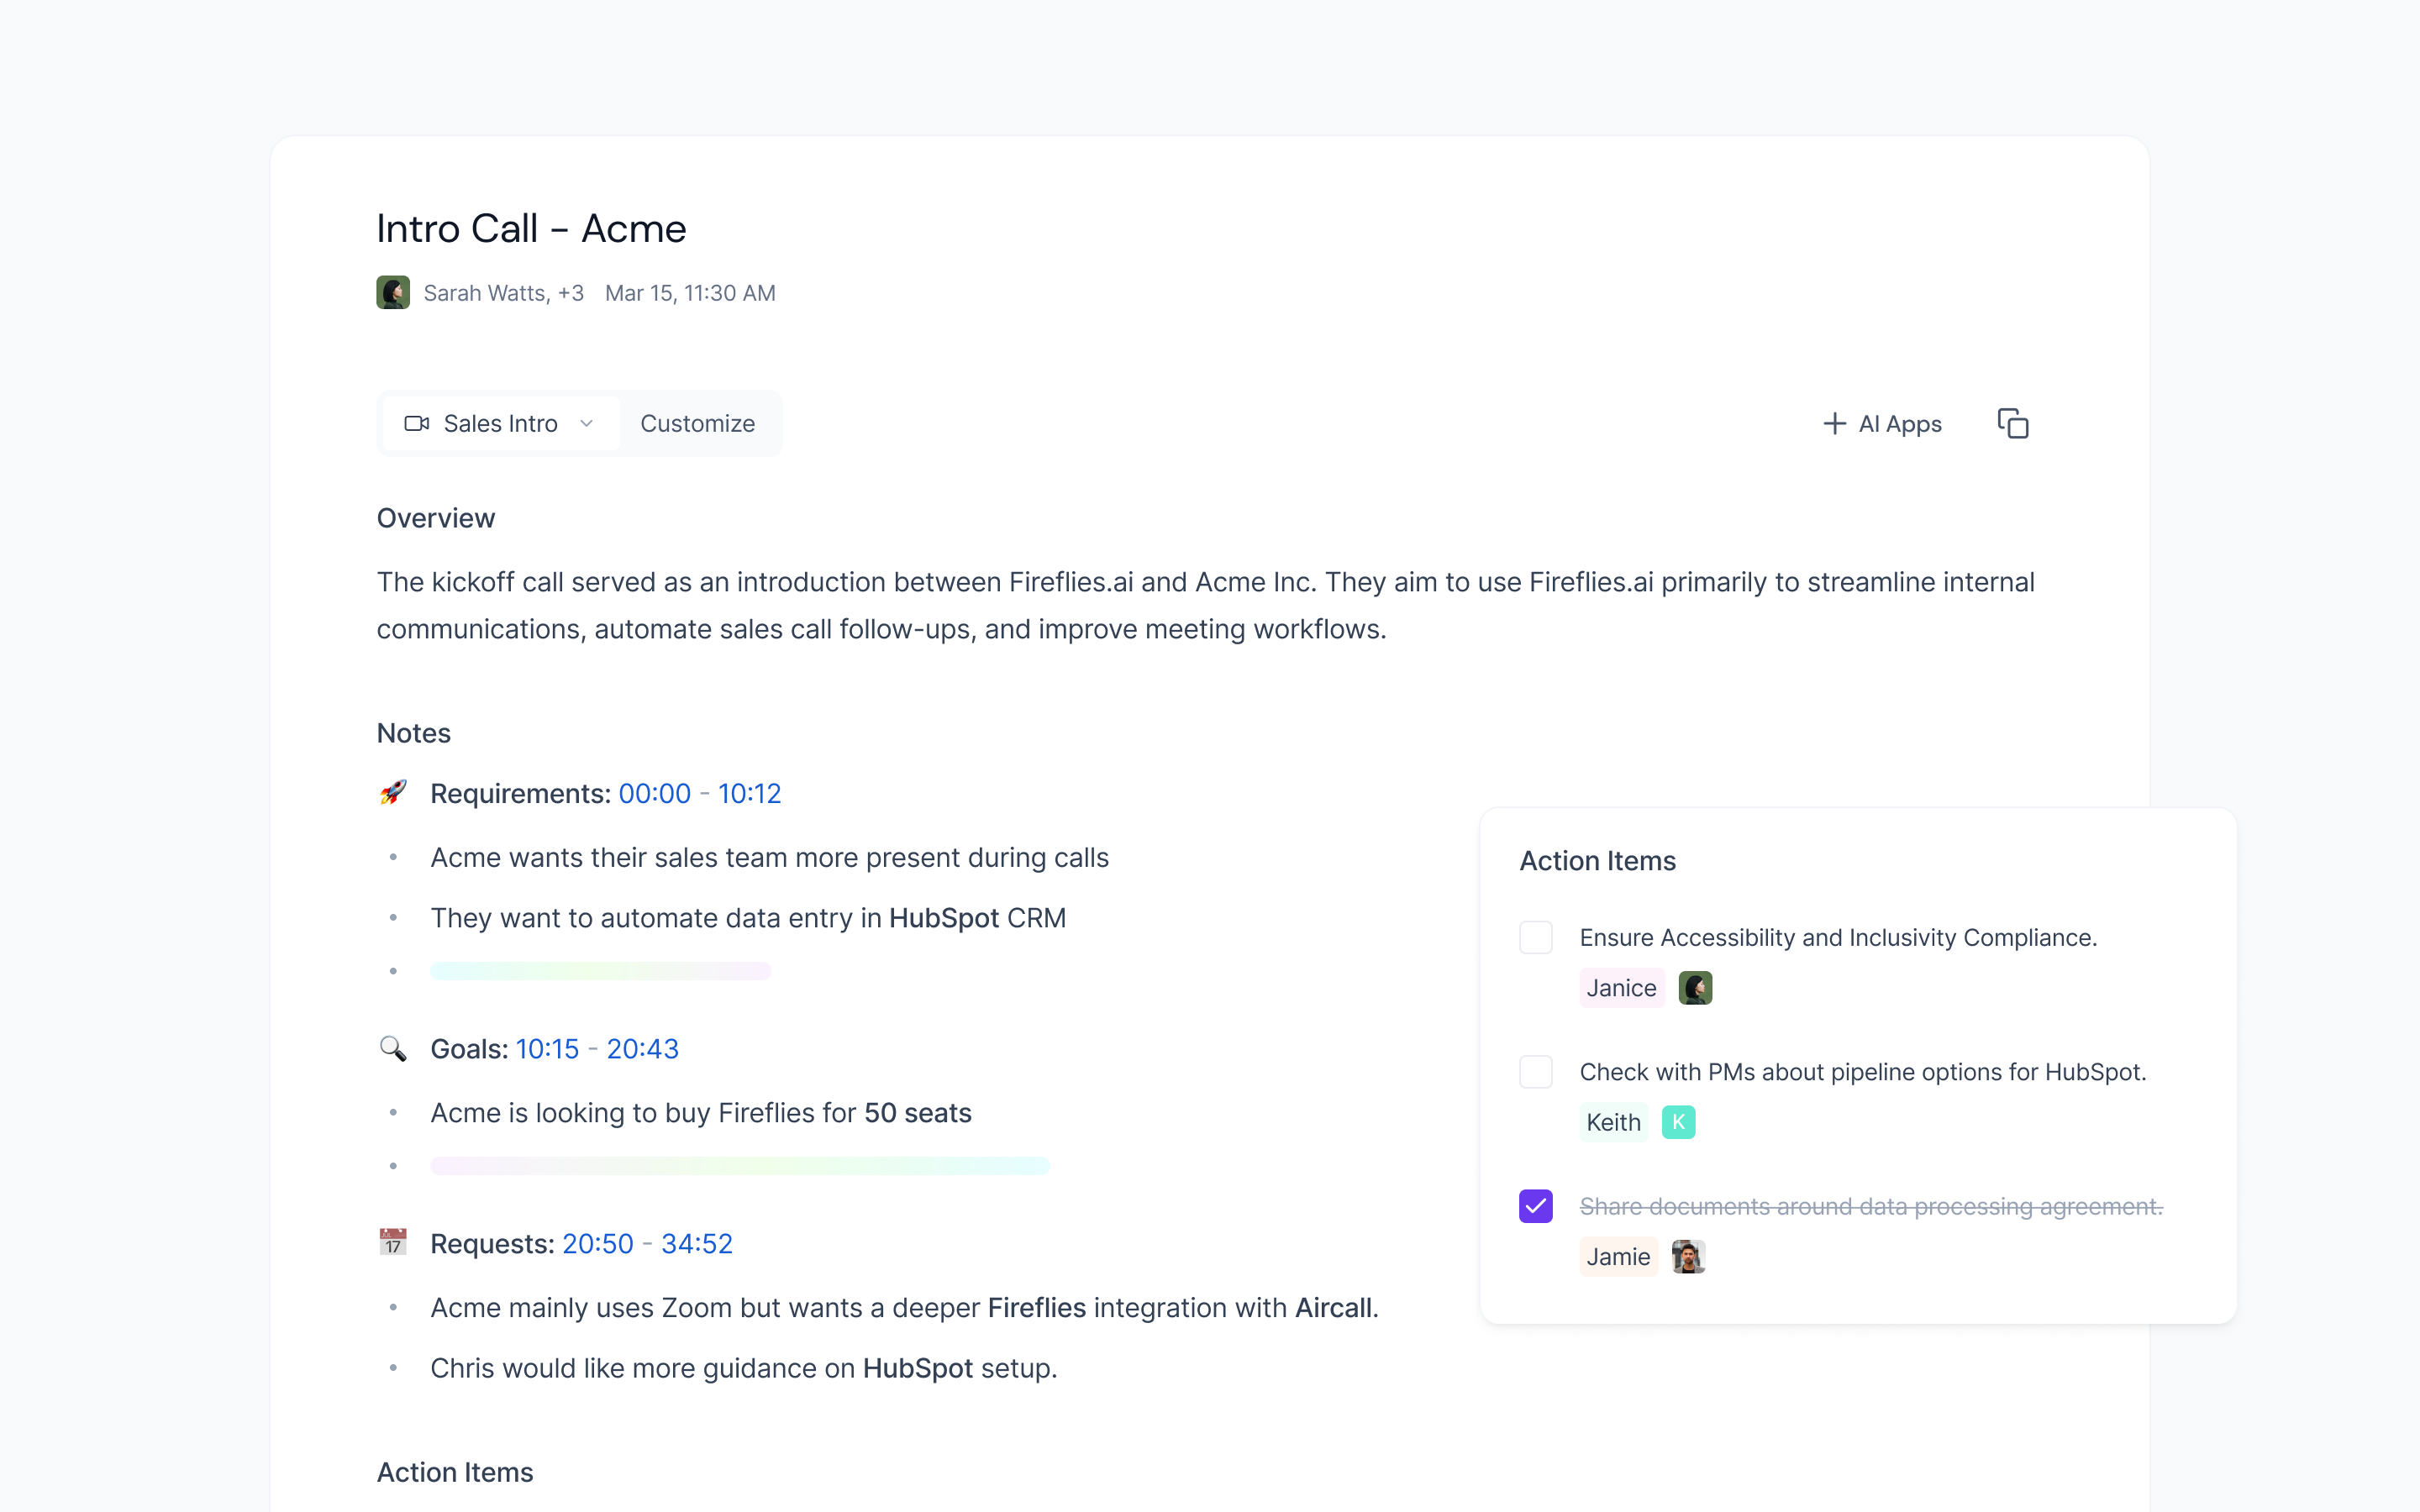Click the video camera icon in Sales Intro selector
Viewport: 2420px width, 1512px height.
pyautogui.click(x=417, y=423)
